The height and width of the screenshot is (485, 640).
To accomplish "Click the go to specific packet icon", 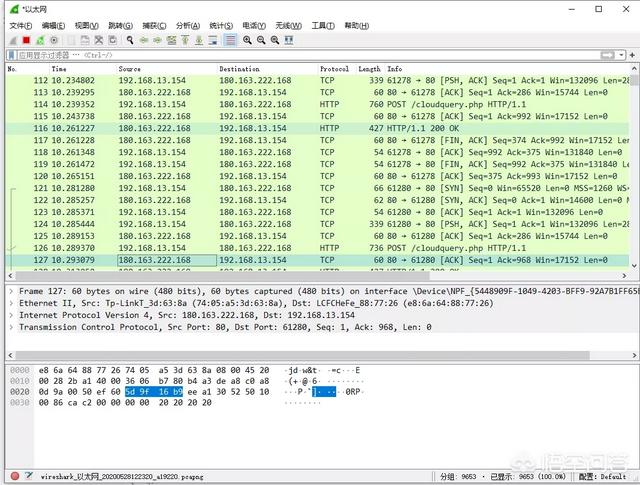I will pyautogui.click(x=171, y=40).
